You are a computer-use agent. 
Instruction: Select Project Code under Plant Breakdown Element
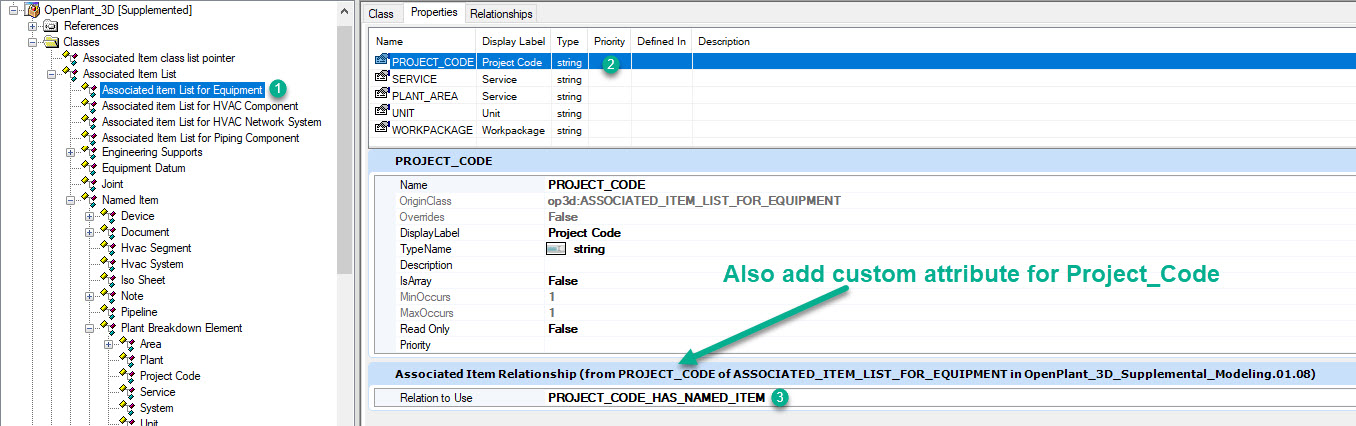170,376
